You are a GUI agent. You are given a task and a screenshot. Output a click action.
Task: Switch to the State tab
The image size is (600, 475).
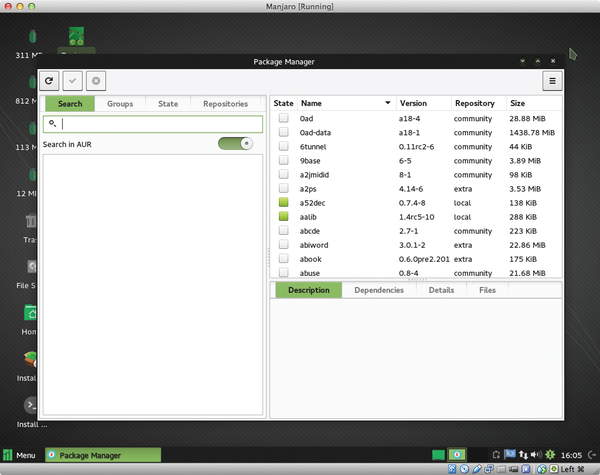coord(168,104)
